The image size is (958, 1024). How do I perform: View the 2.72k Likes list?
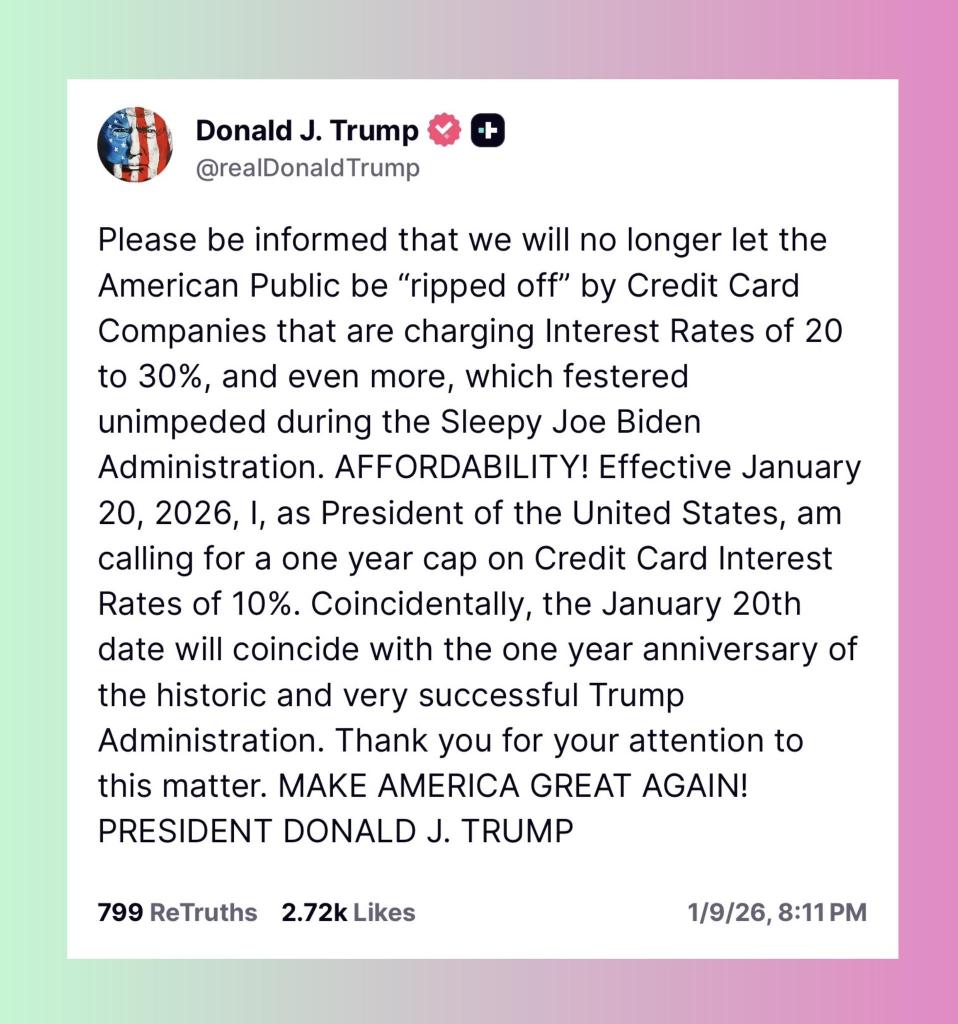click(349, 912)
